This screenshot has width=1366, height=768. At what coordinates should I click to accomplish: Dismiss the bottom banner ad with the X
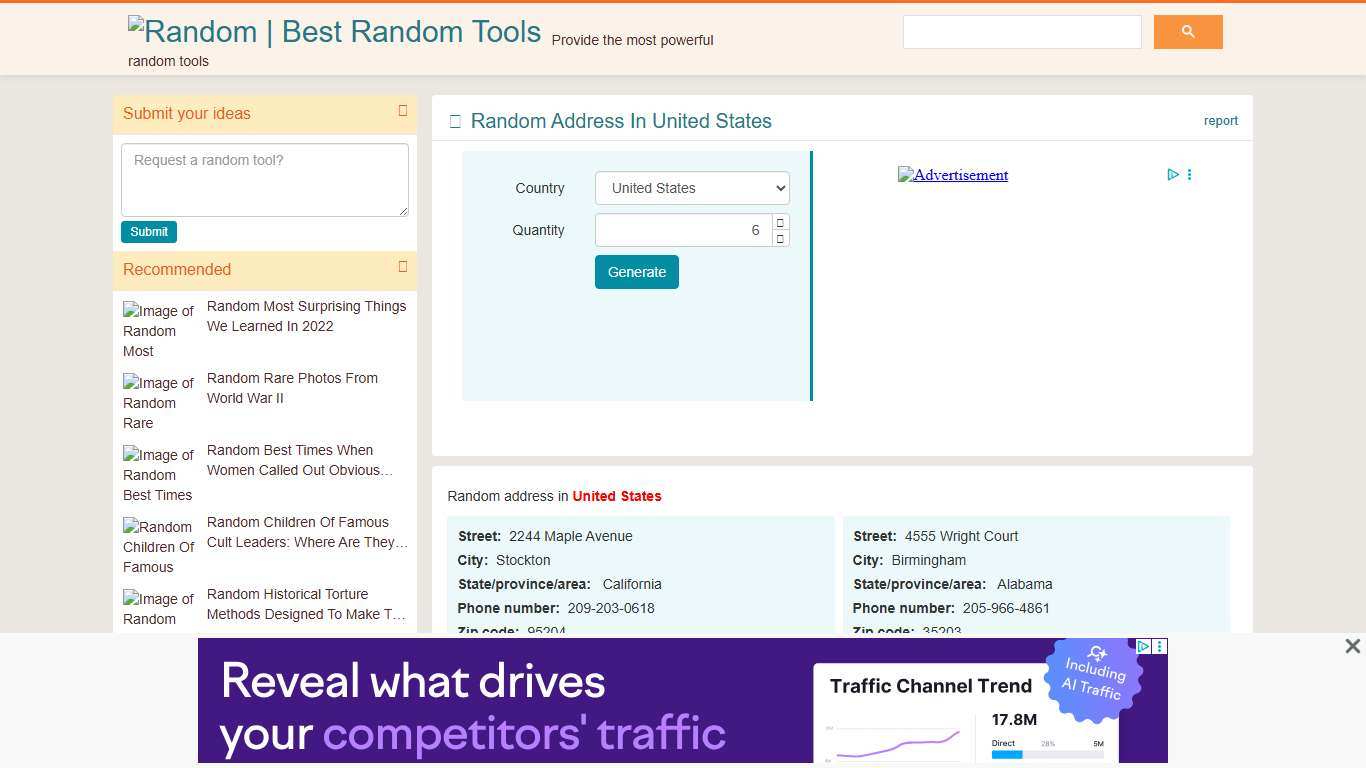(x=1352, y=646)
